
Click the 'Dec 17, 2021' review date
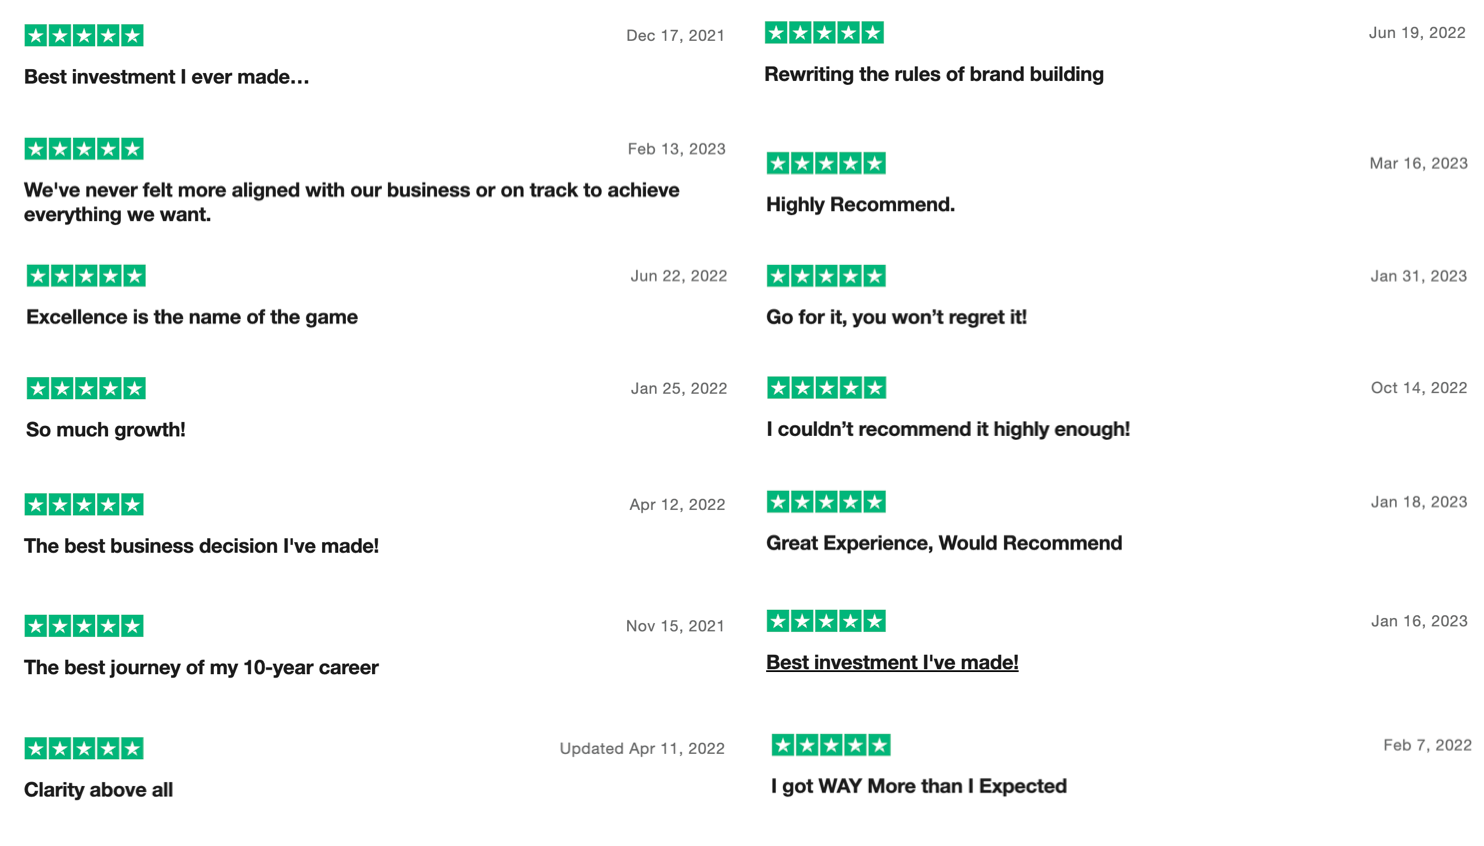675,36
